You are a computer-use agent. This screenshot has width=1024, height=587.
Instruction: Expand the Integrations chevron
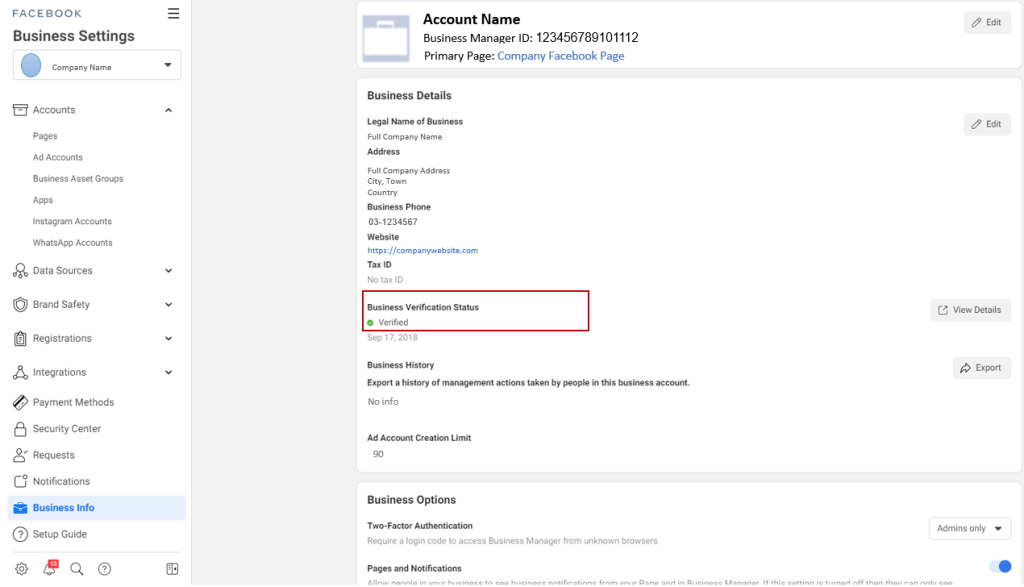(168, 372)
